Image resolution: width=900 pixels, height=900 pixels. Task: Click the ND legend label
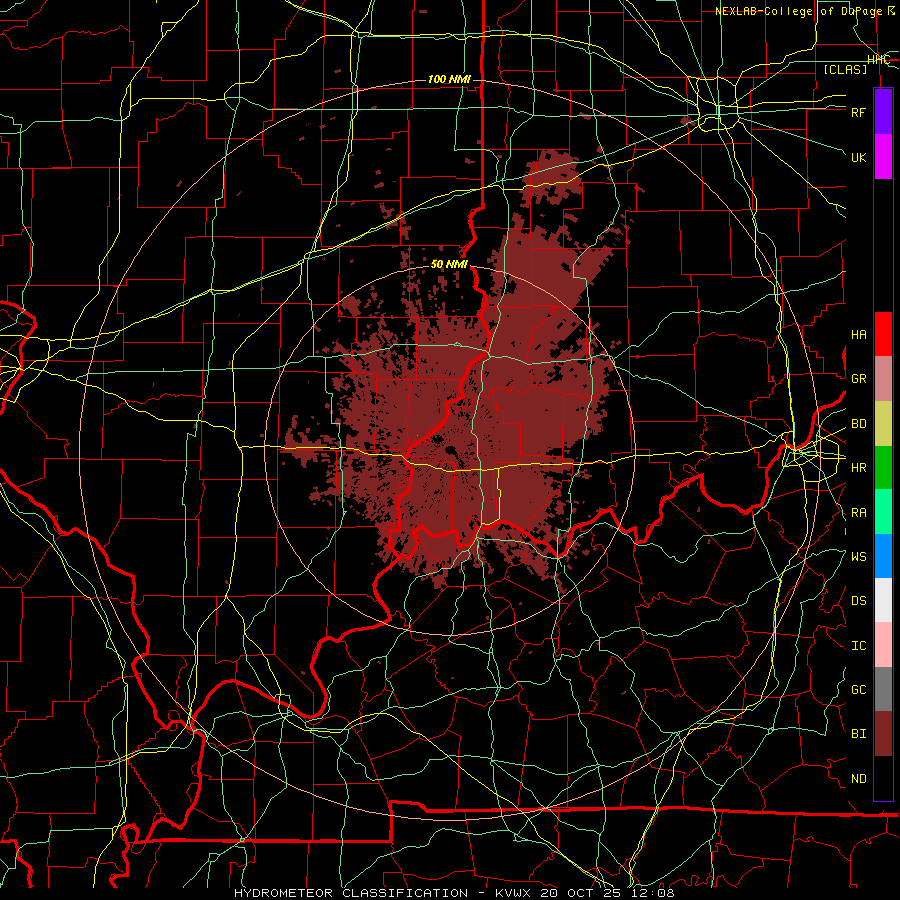[x=859, y=779]
